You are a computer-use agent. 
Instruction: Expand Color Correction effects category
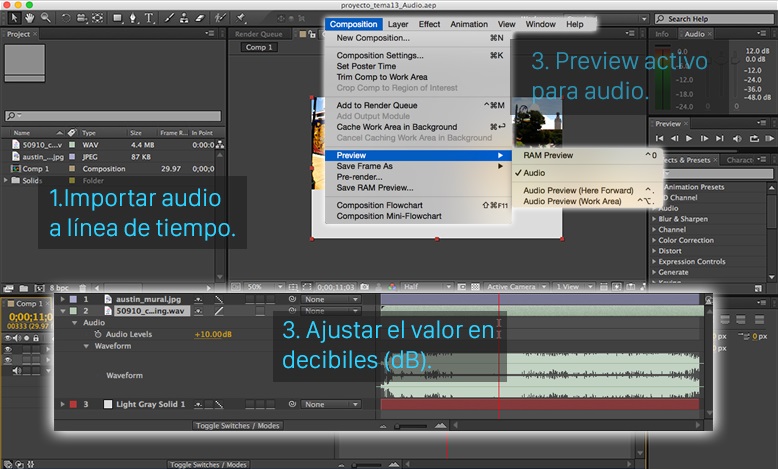coord(654,240)
